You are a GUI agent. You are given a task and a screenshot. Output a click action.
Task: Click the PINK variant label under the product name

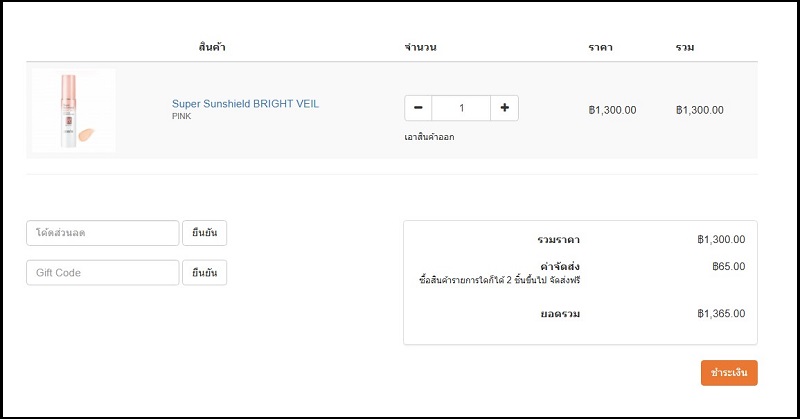[181, 117]
